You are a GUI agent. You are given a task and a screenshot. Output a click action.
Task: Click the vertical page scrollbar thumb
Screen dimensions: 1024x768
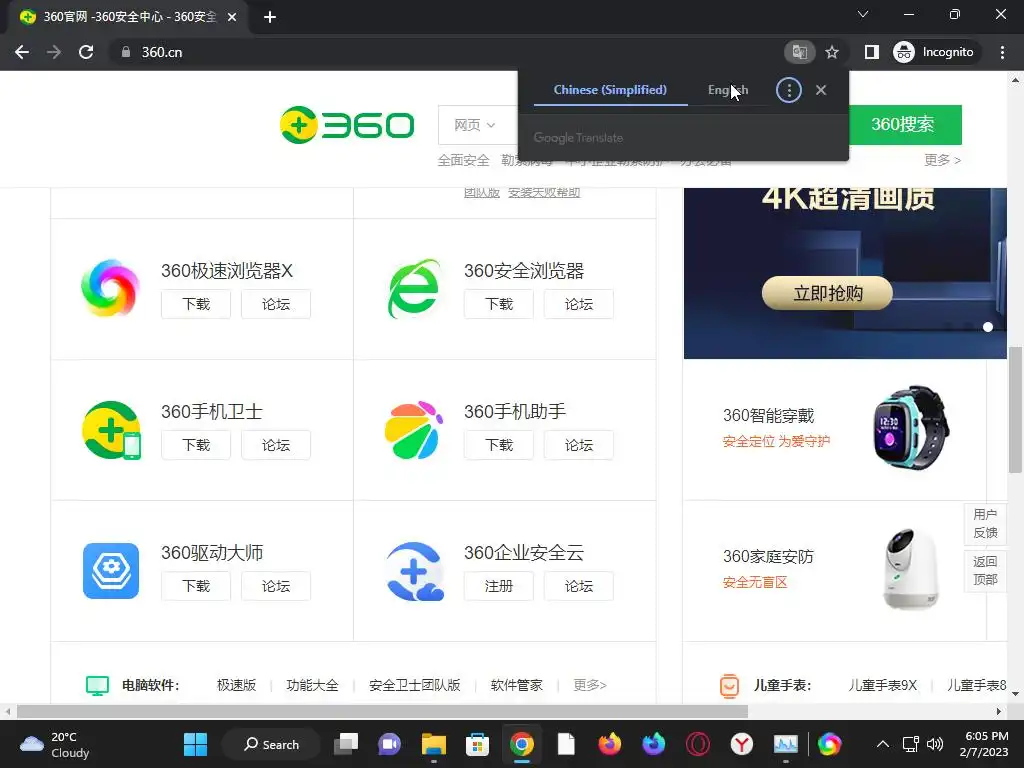[x=1015, y=409]
